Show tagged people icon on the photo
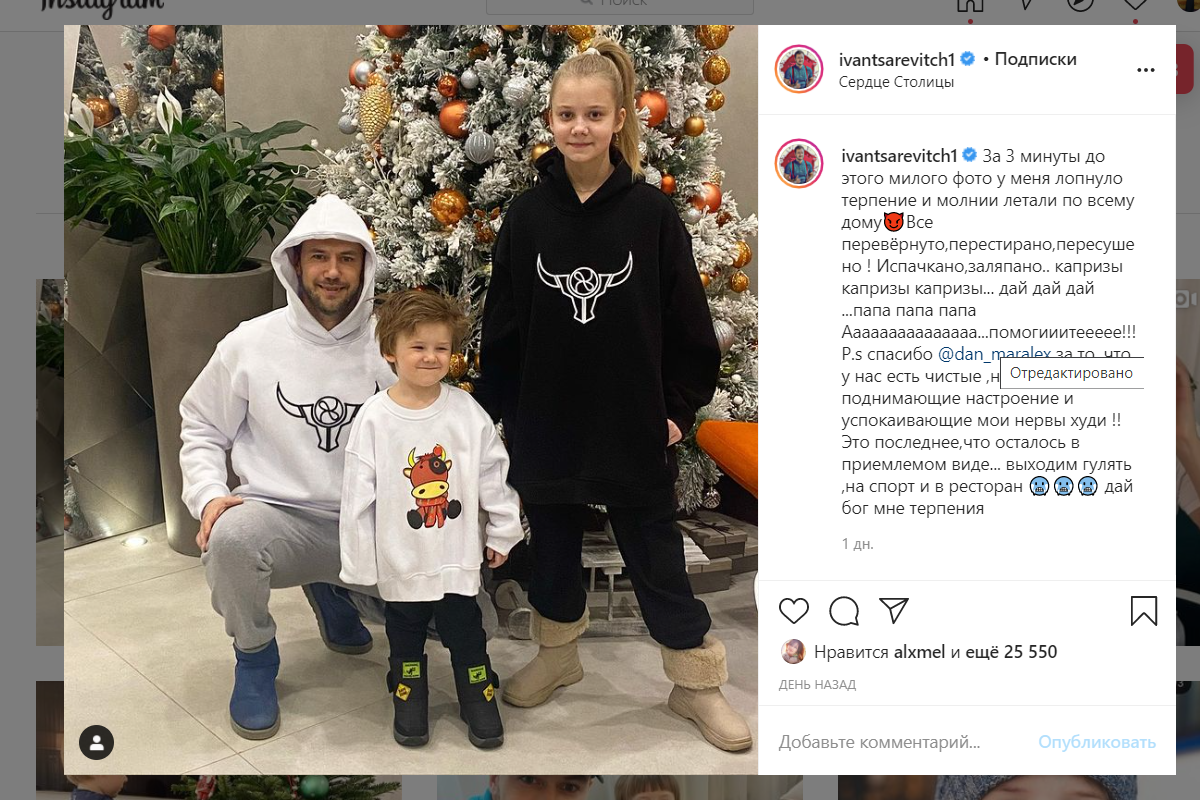1200x800 pixels. tap(97, 742)
